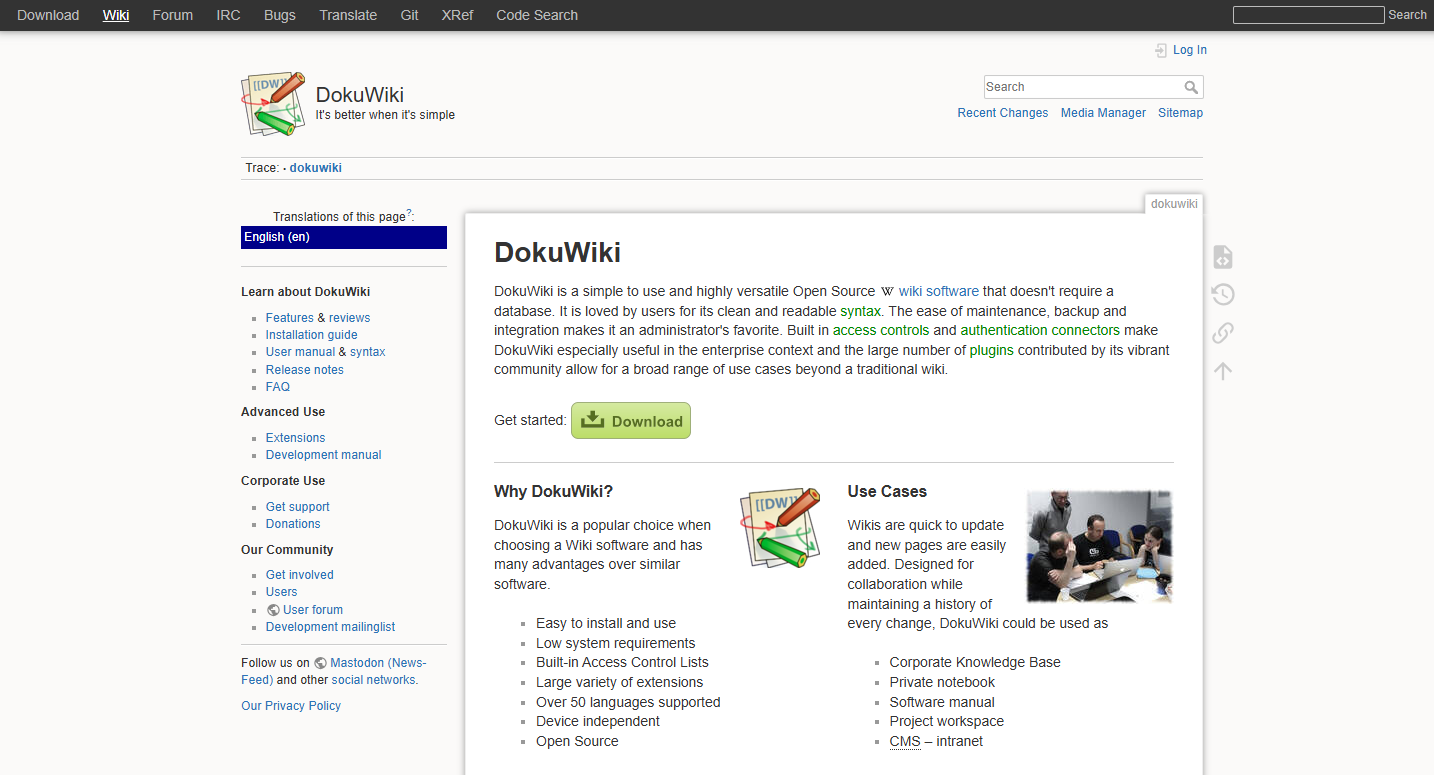The image size is (1434, 775).
Task: Click the dokuwiki page ID tab label
Action: 1174,204
